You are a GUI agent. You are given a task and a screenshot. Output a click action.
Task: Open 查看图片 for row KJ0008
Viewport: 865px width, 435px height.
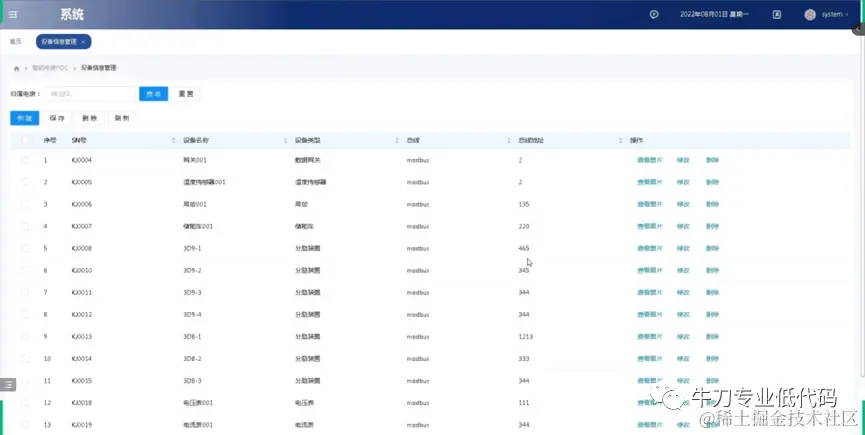[649, 248]
